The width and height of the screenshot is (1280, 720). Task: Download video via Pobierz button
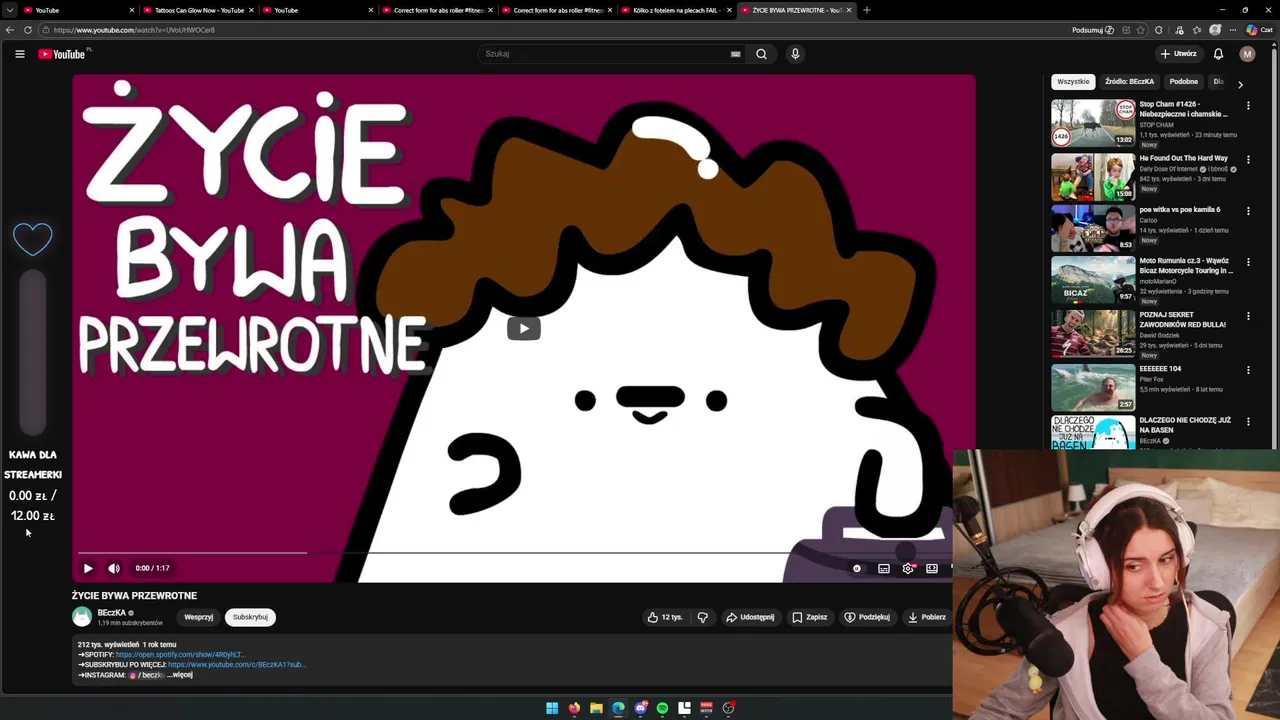(926, 617)
